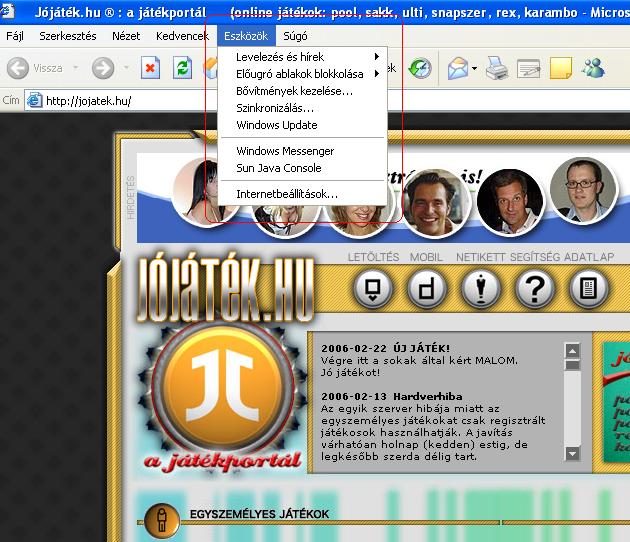630x542 pixels.
Task: Expand the Levelezés és hírek submenu
Action: pyautogui.click(x=303, y=57)
